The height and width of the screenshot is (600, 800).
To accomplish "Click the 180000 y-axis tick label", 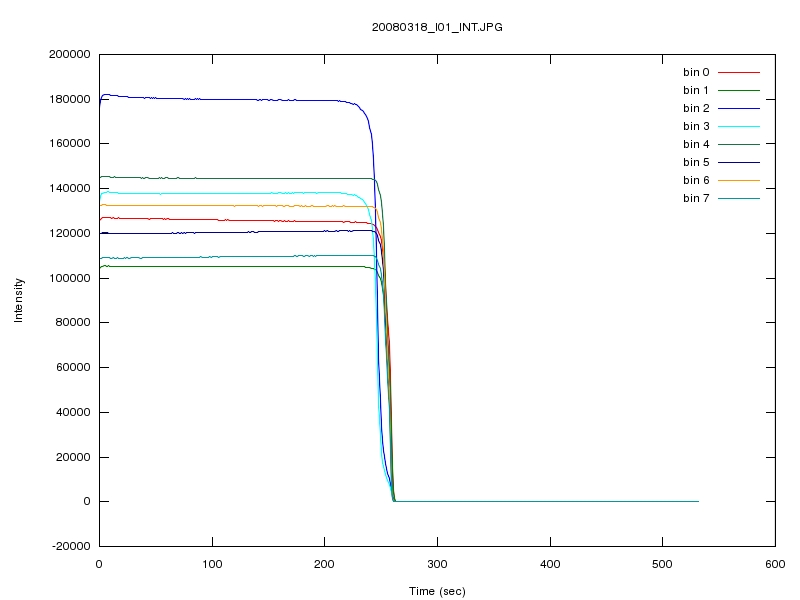I will pyautogui.click(x=69, y=99).
